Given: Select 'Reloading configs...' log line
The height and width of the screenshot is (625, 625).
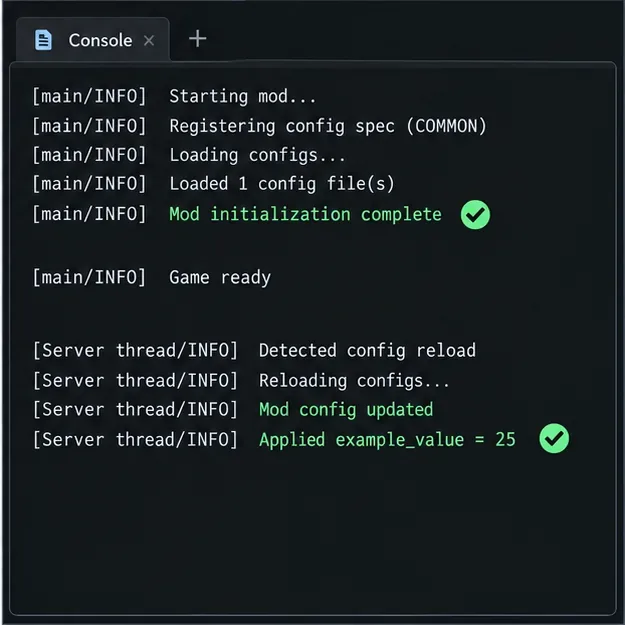Looking at the screenshot, I should [241, 381].
